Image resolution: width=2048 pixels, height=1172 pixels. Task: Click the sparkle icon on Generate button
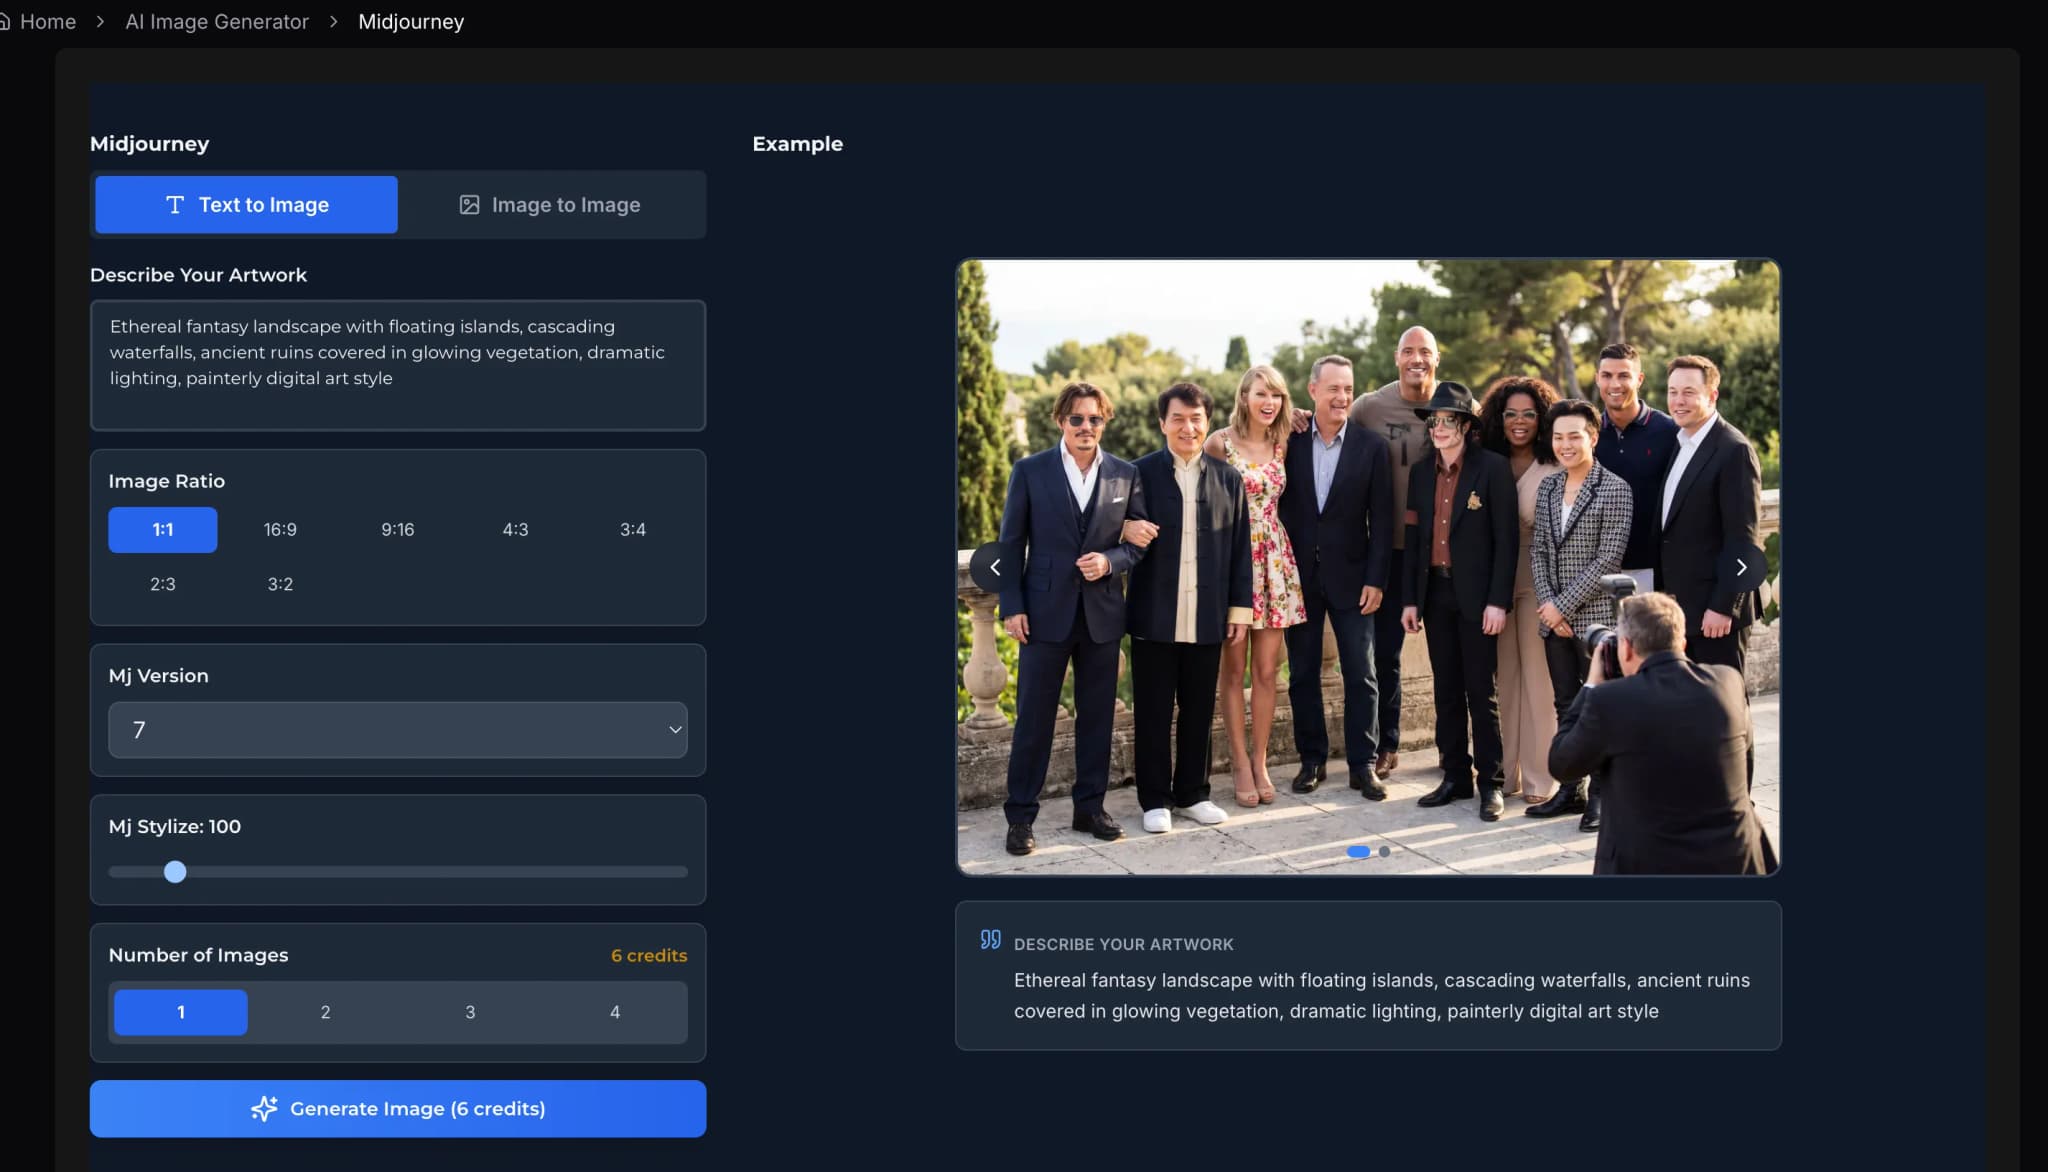[264, 1108]
